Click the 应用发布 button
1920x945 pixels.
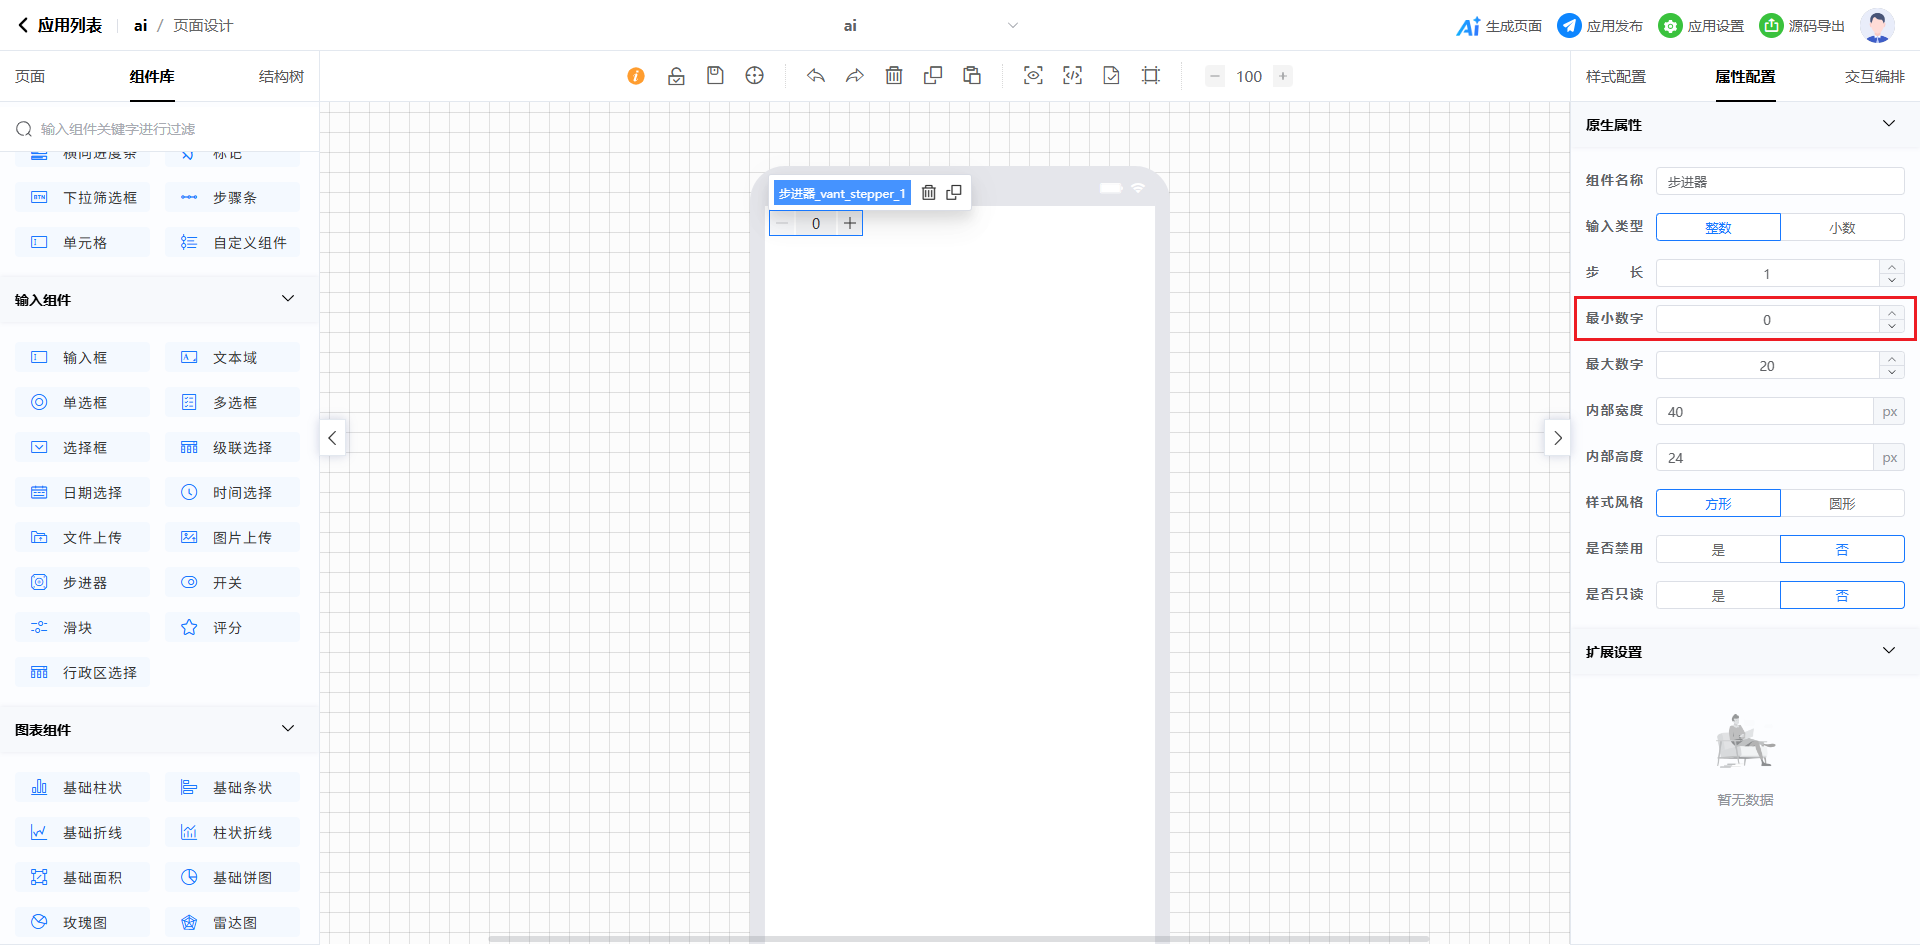point(1600,26)
